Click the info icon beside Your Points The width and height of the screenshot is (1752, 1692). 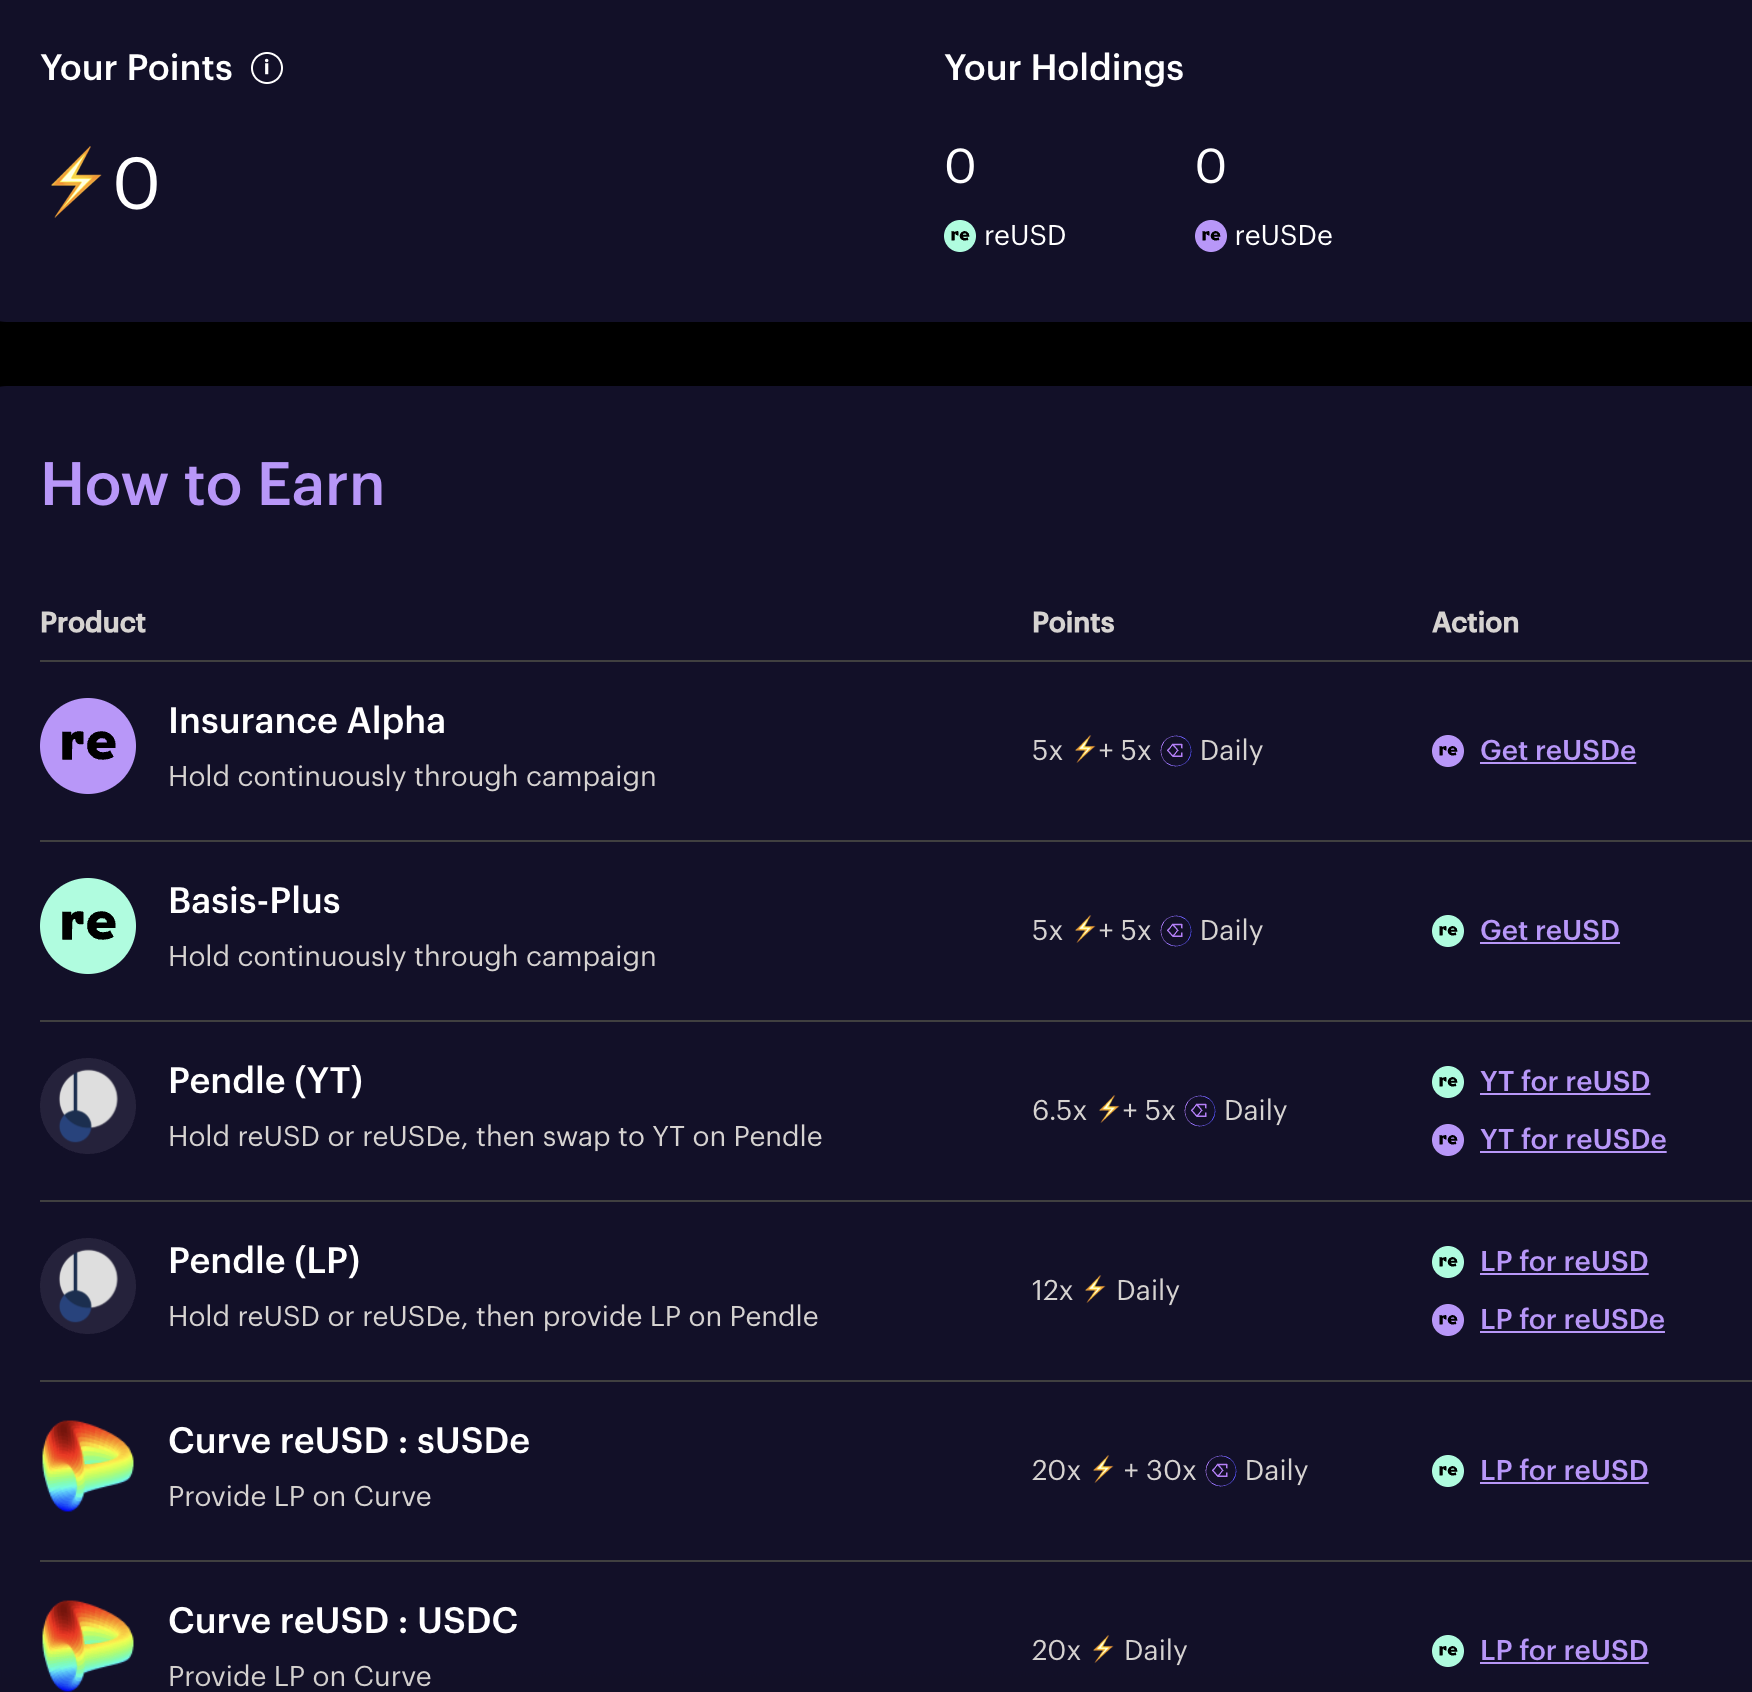pyautogui.click(x=267, y=68)
